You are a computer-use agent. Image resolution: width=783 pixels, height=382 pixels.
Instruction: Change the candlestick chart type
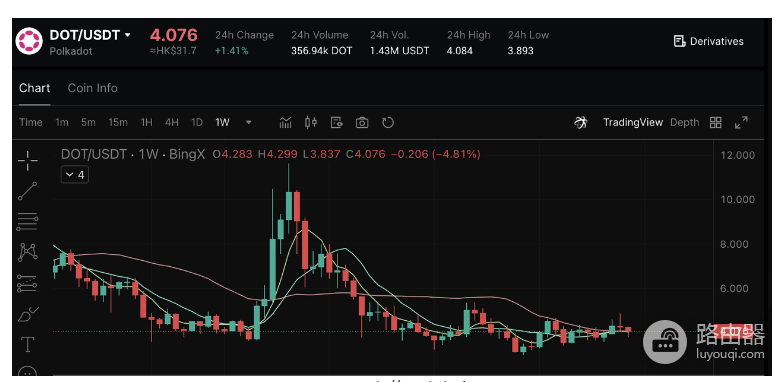(x=311, y=122)
